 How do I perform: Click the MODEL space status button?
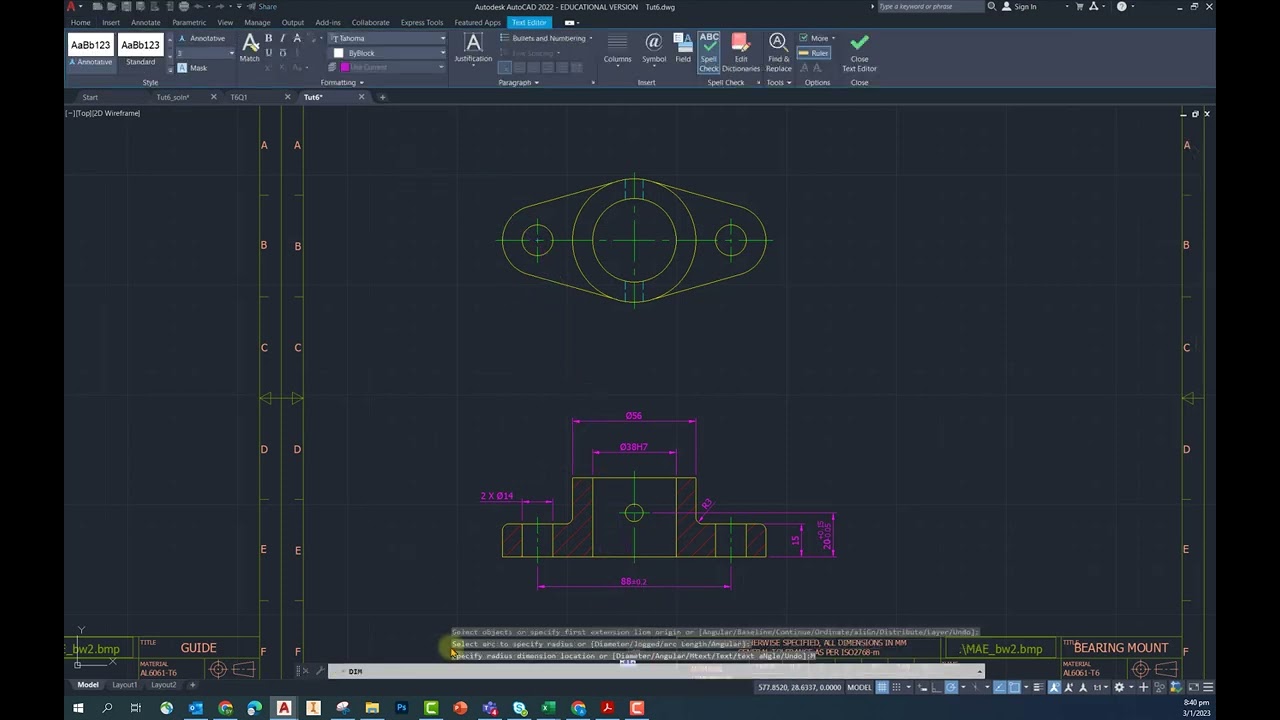click(x=859, y=687)
